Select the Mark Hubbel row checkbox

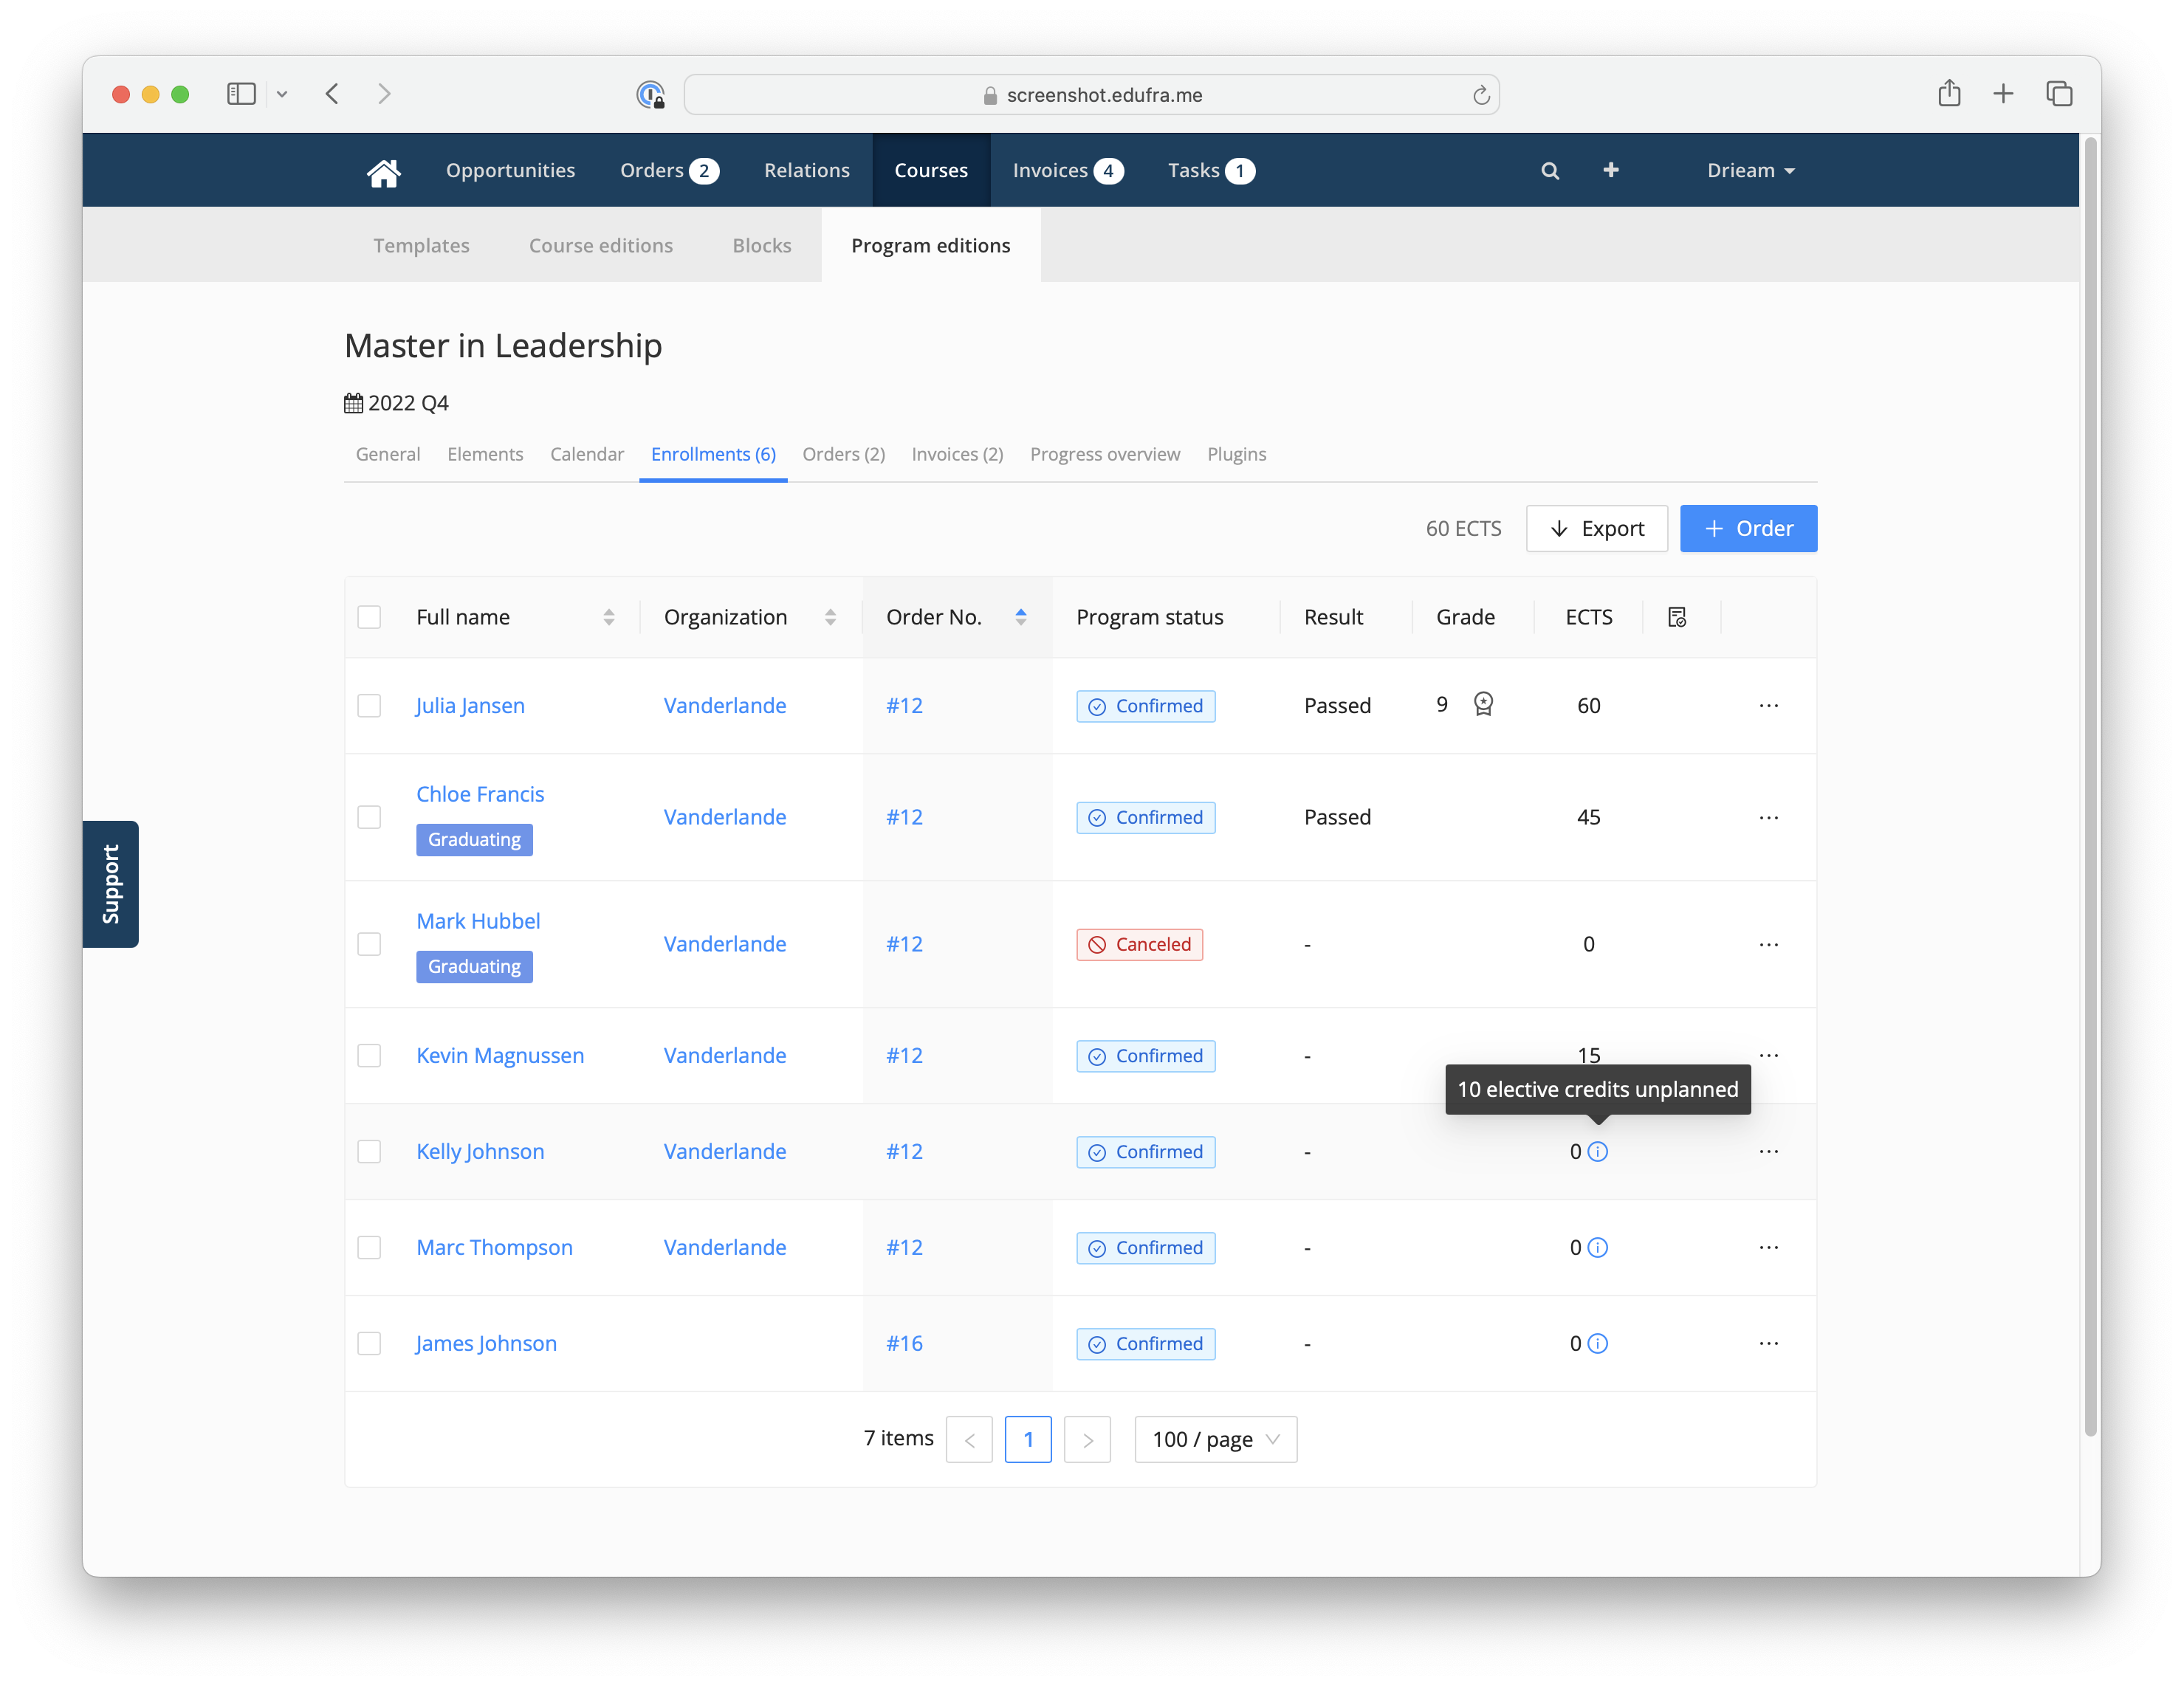coord(369,945)
